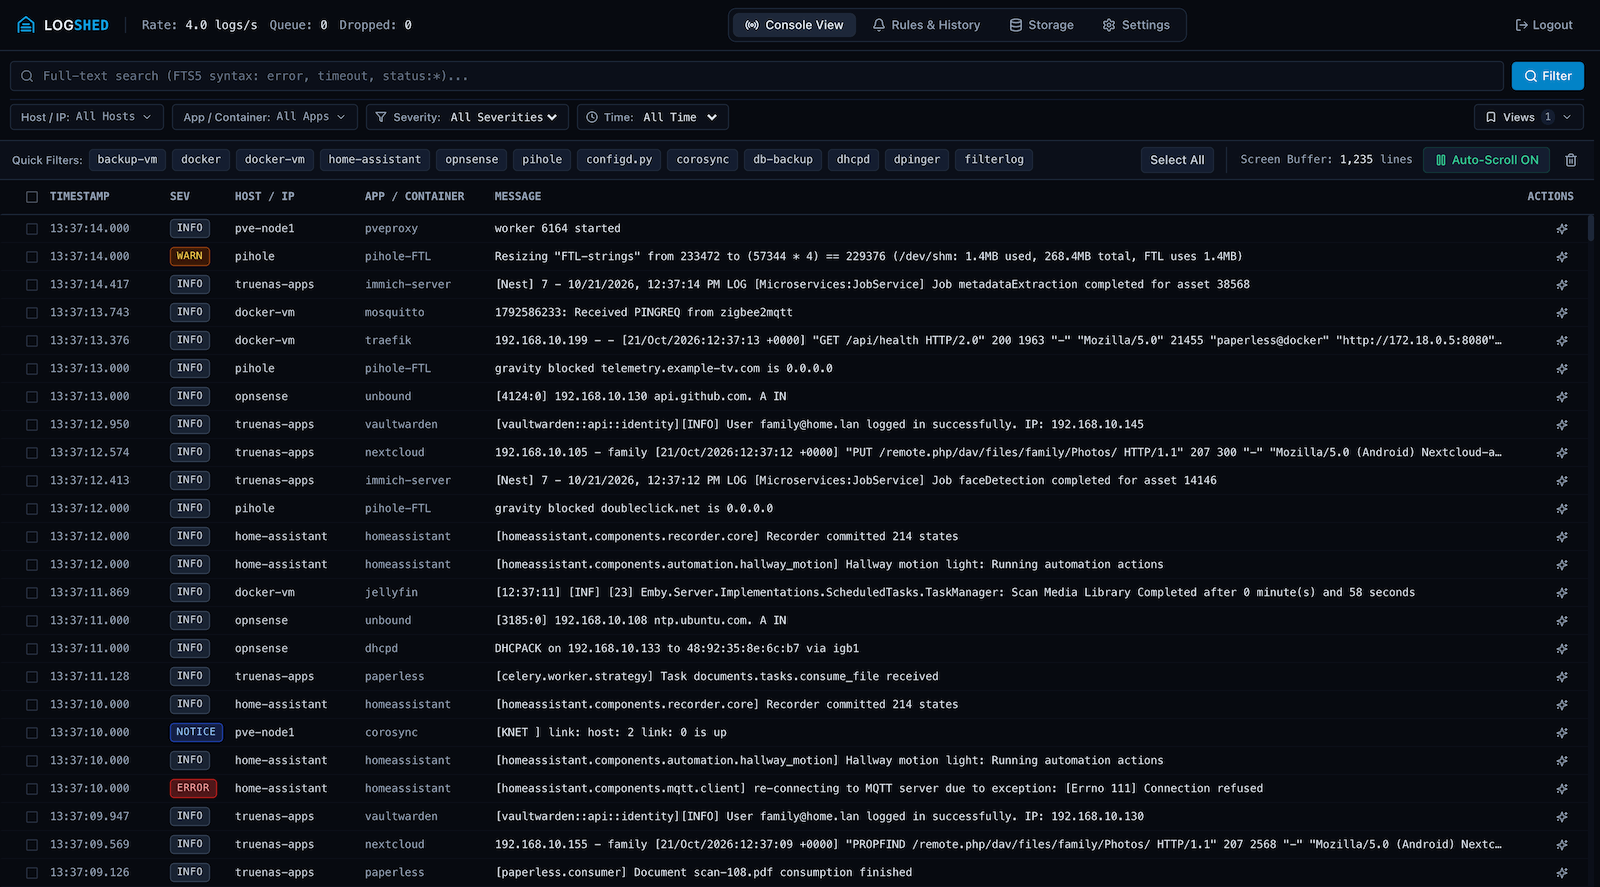Image resolution: width=1600 pixels, height=887 pixels.
Task: Open the Severity All Severities dropdown
Action: 467,117
